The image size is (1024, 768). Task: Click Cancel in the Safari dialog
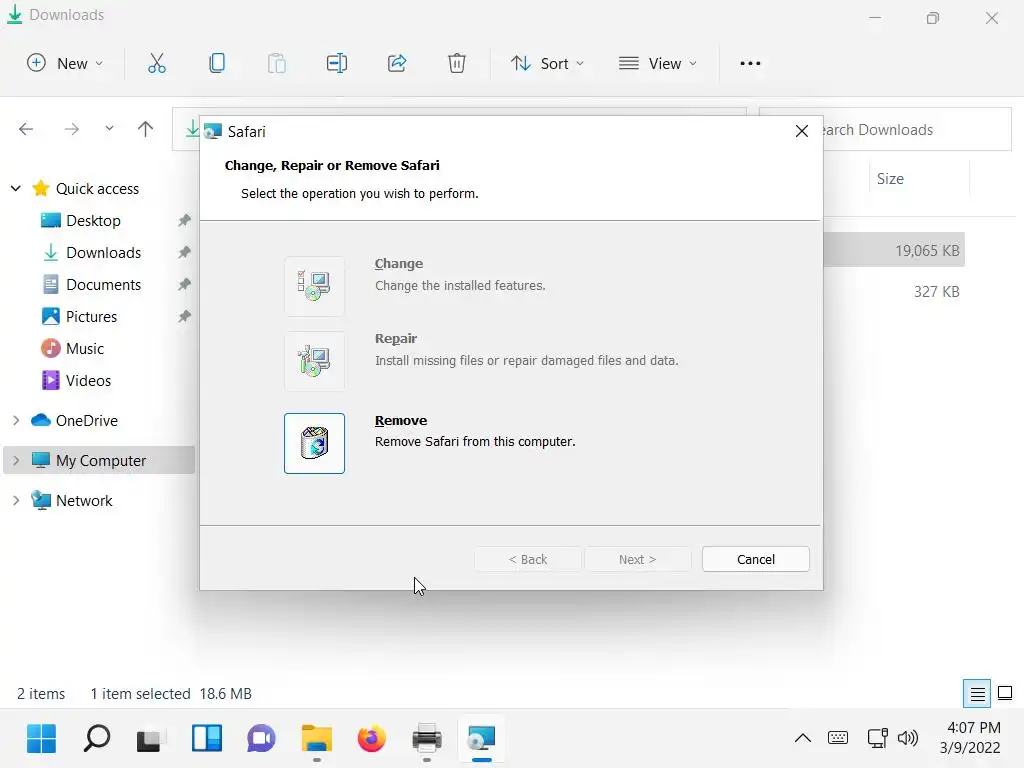click(756, 559)
